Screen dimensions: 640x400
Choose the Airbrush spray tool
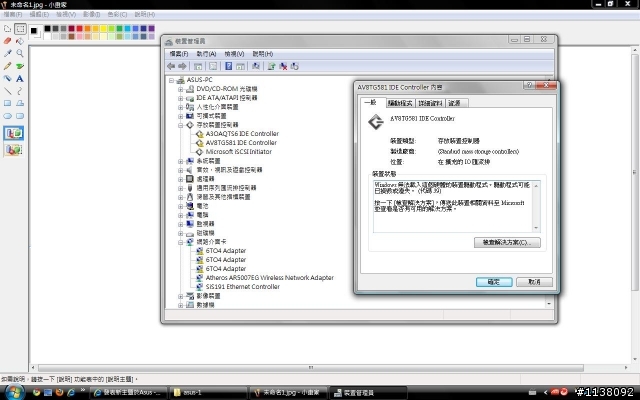click(x=7, y=78)
